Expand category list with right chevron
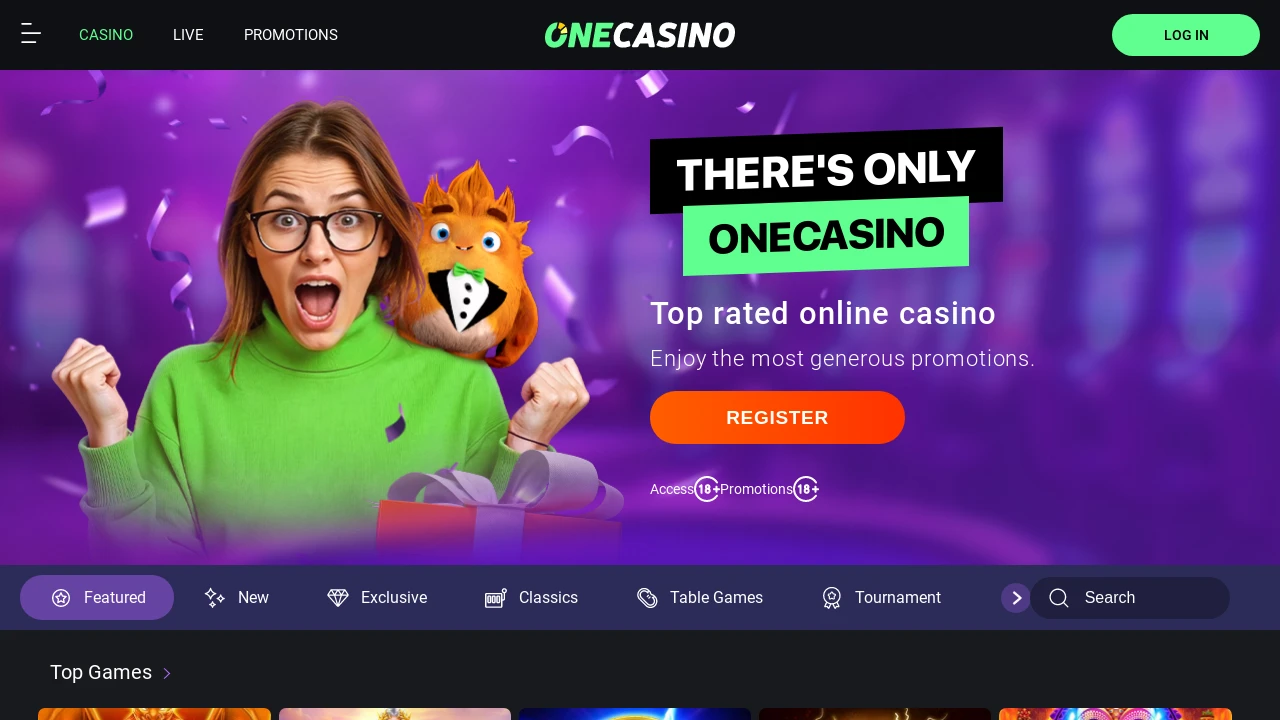 coord(1016,598)
